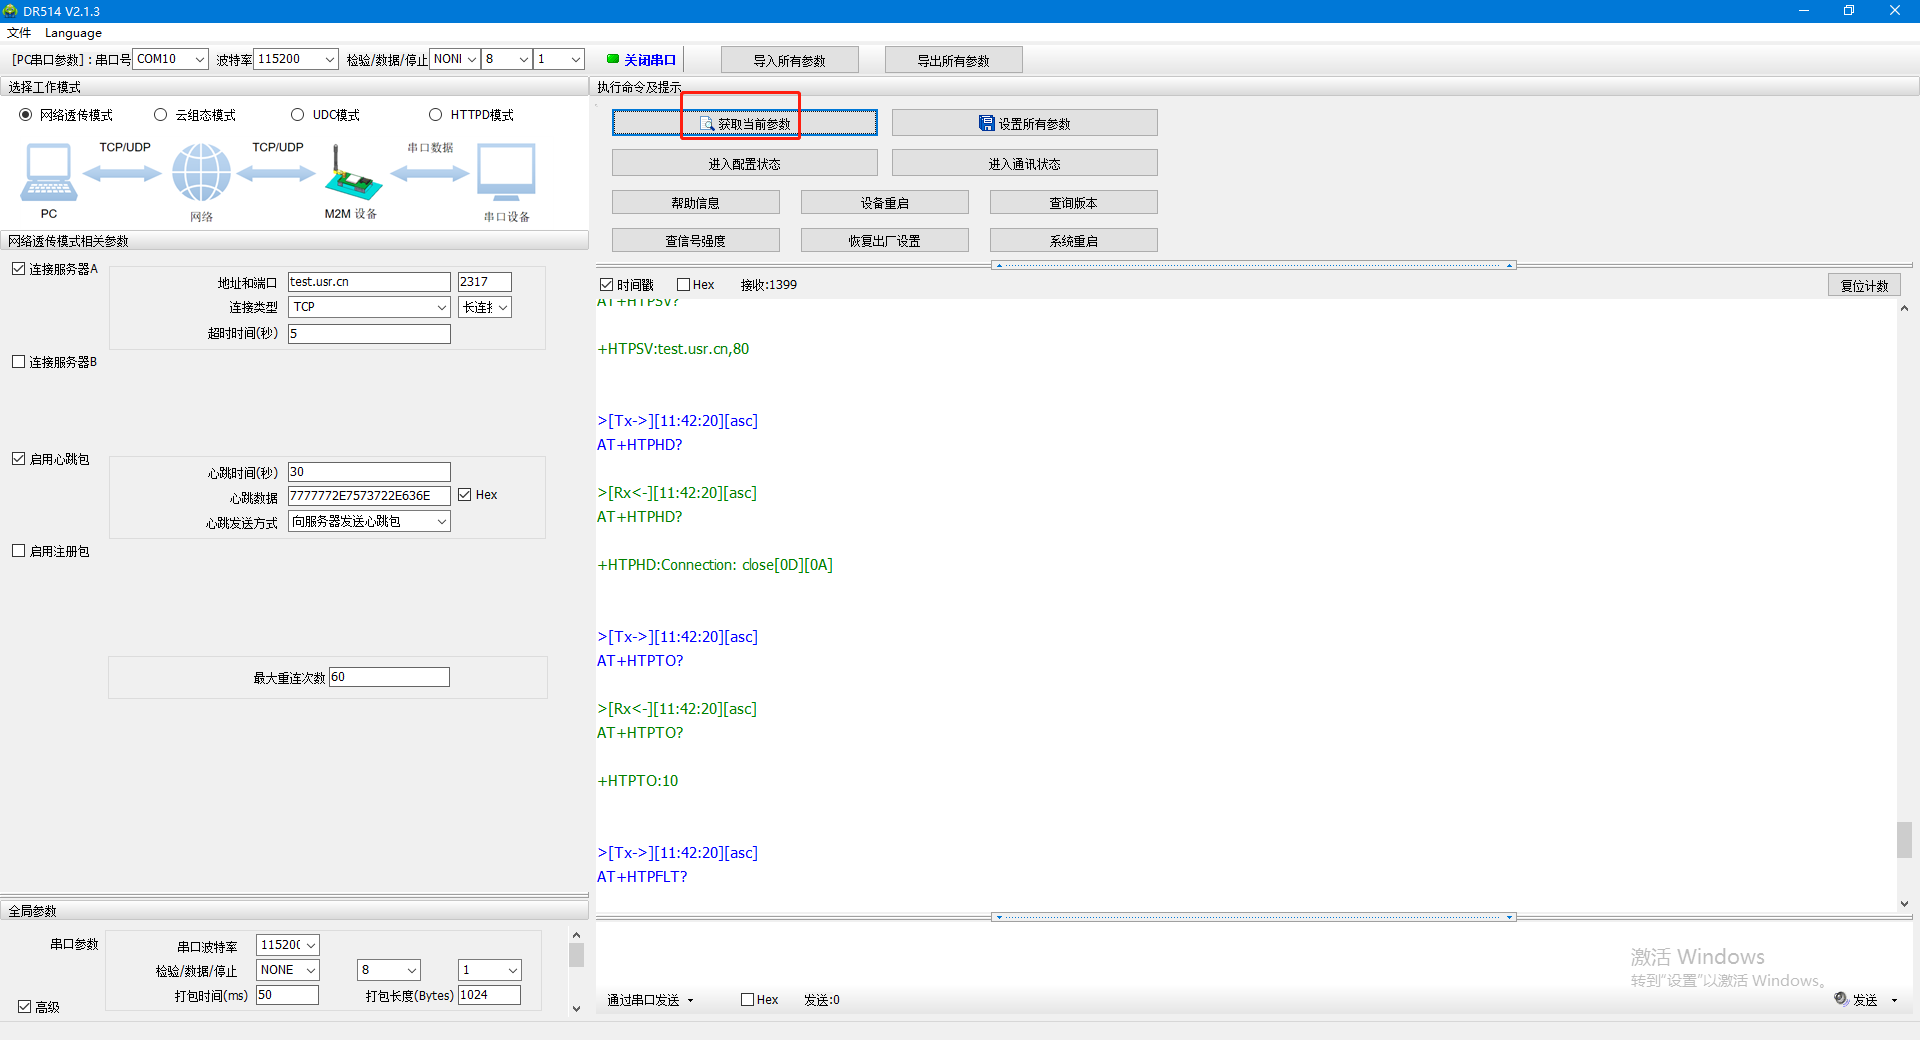
Task: Open the 文件 menu
Action: 19,33
